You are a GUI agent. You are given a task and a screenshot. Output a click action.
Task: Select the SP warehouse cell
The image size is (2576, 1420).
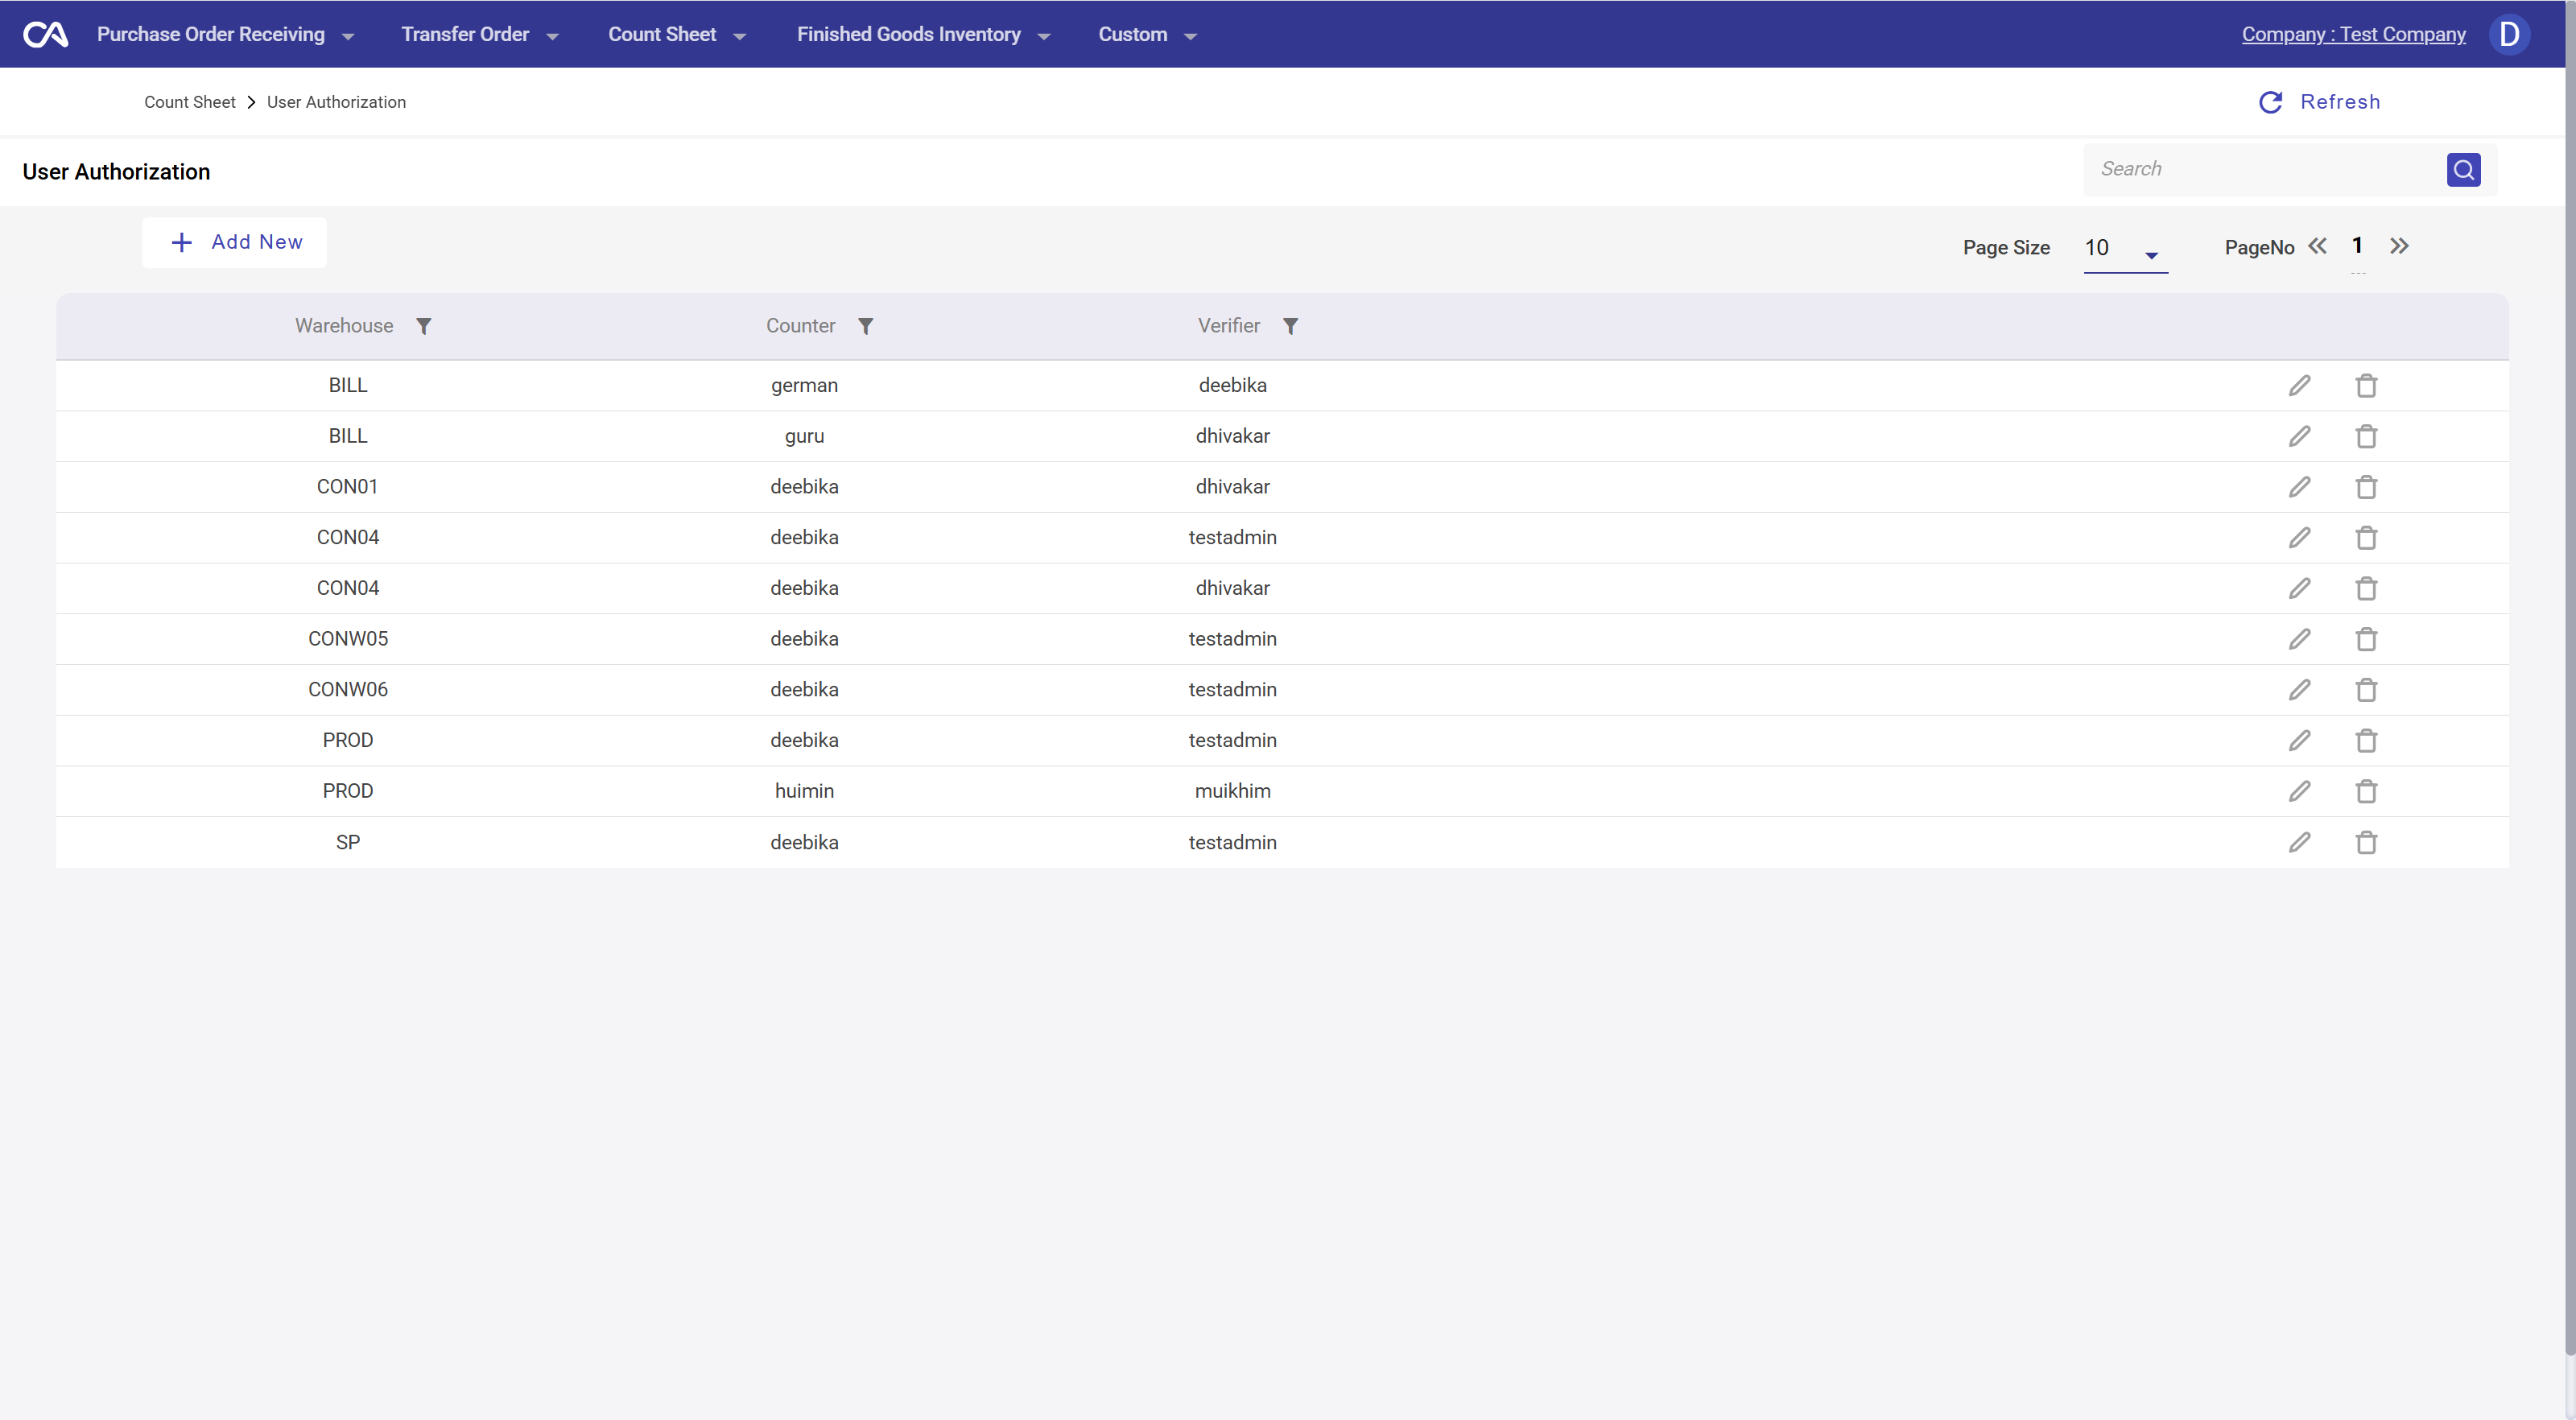348,843
